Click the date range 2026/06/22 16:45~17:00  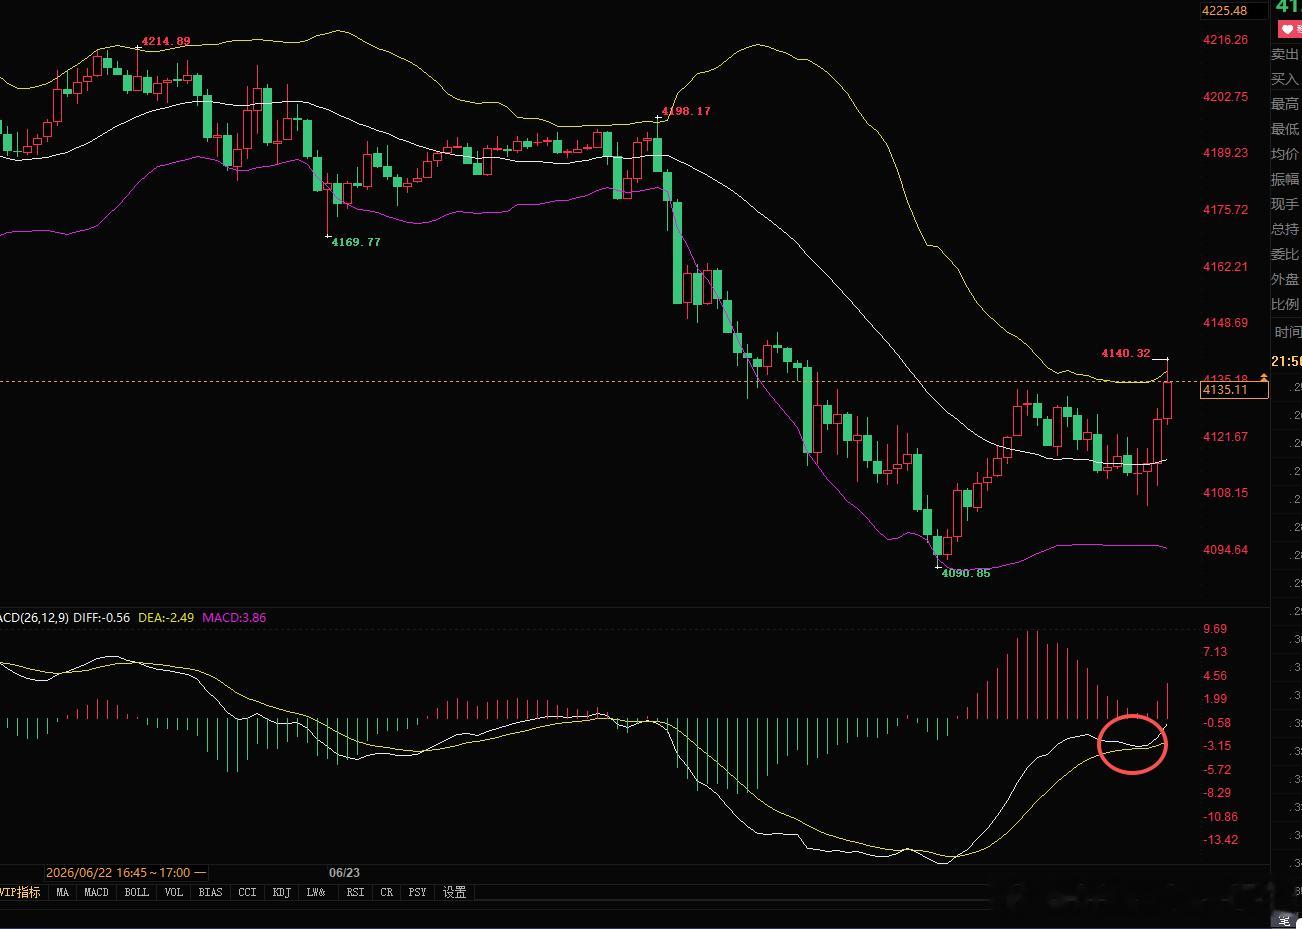pyautogui.click(x=125, y=872)
